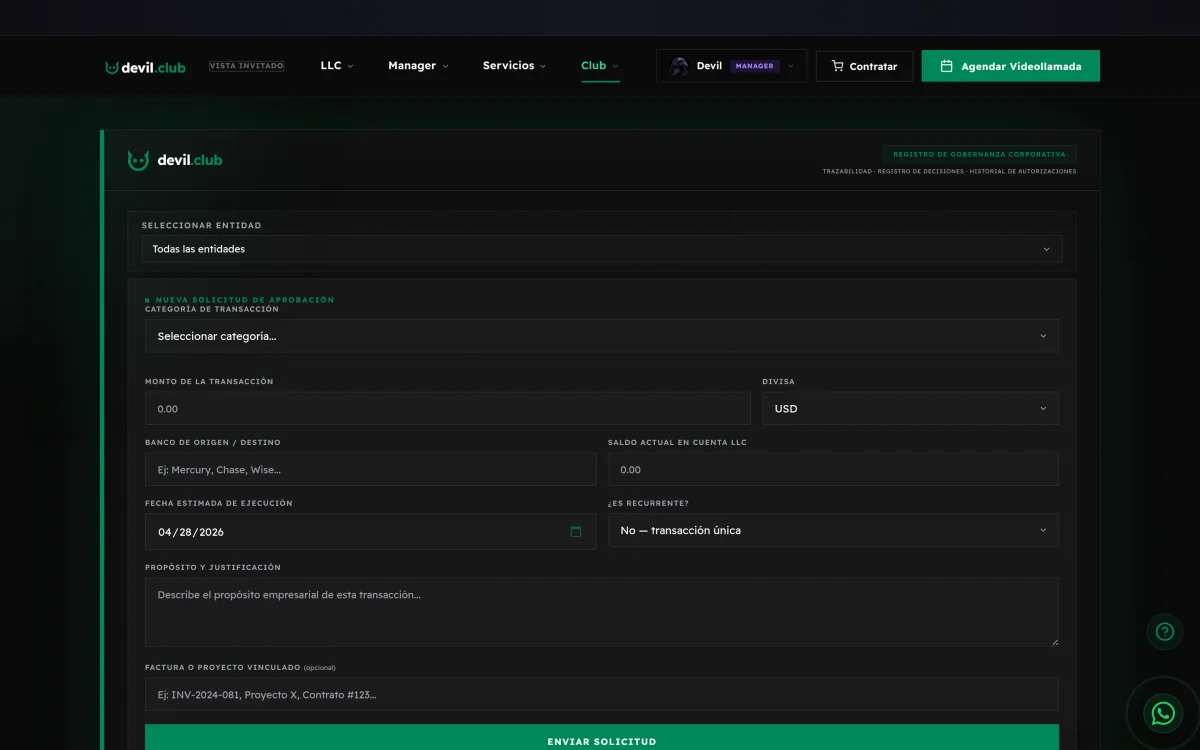Open date picker calendar icon
The image size is (1200, 750).
[x=576, y=531]
